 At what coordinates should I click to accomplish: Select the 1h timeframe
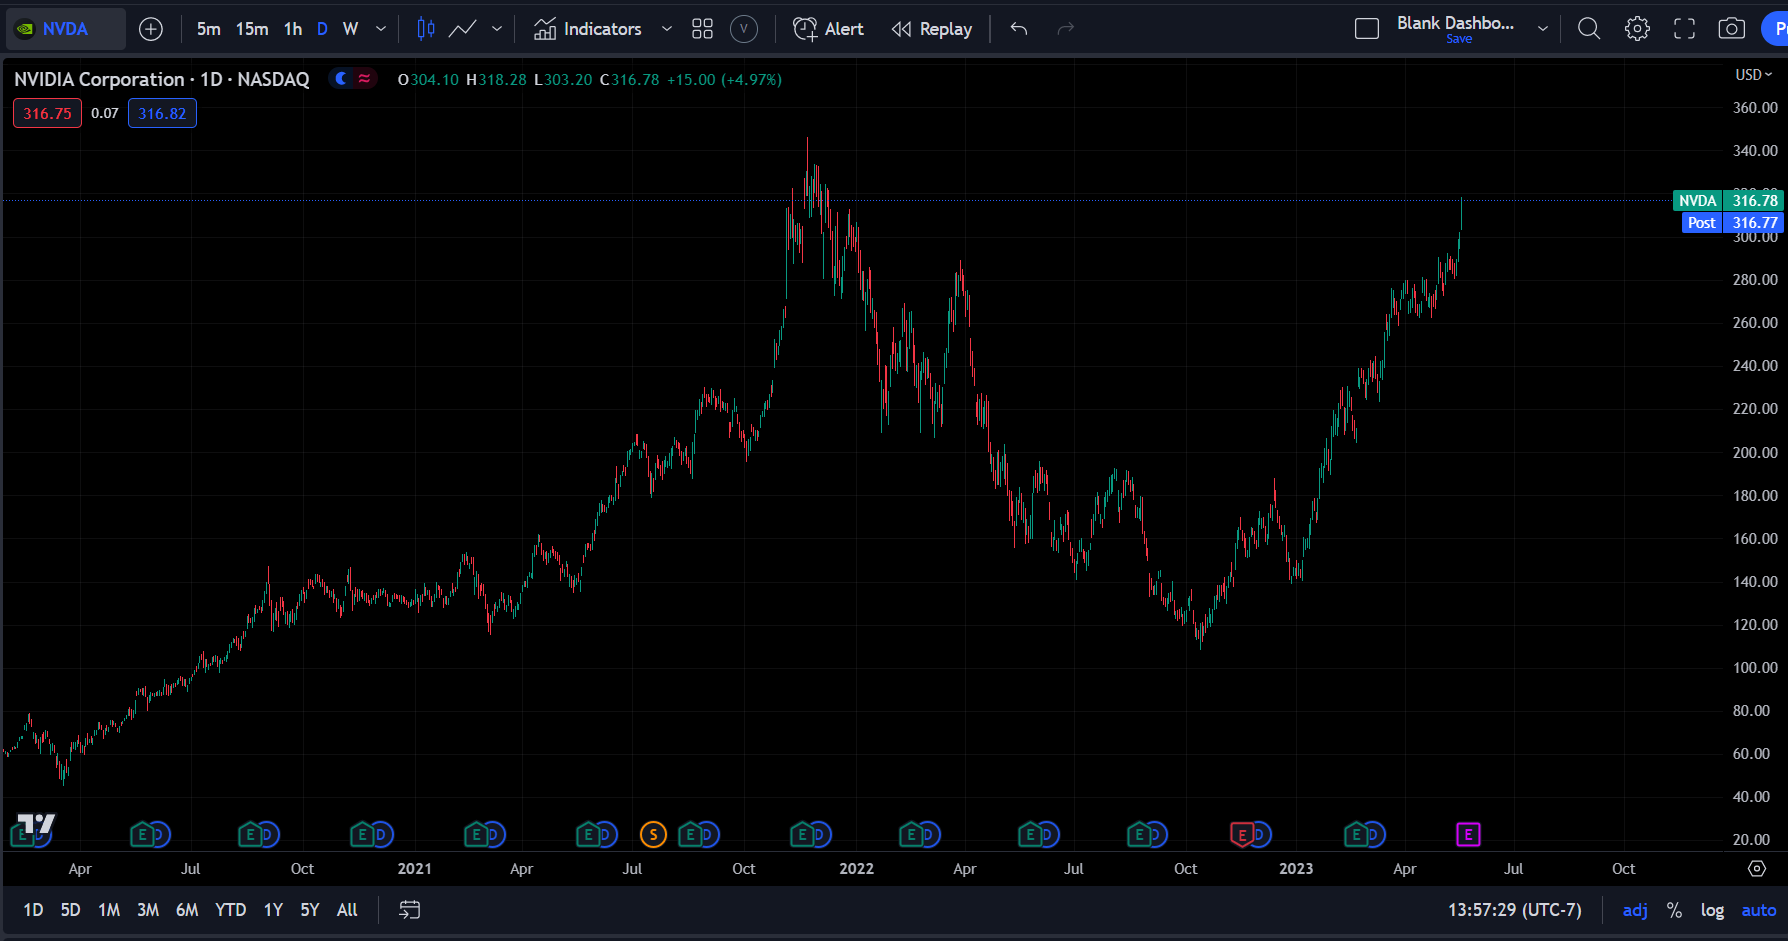pos(293,29)
